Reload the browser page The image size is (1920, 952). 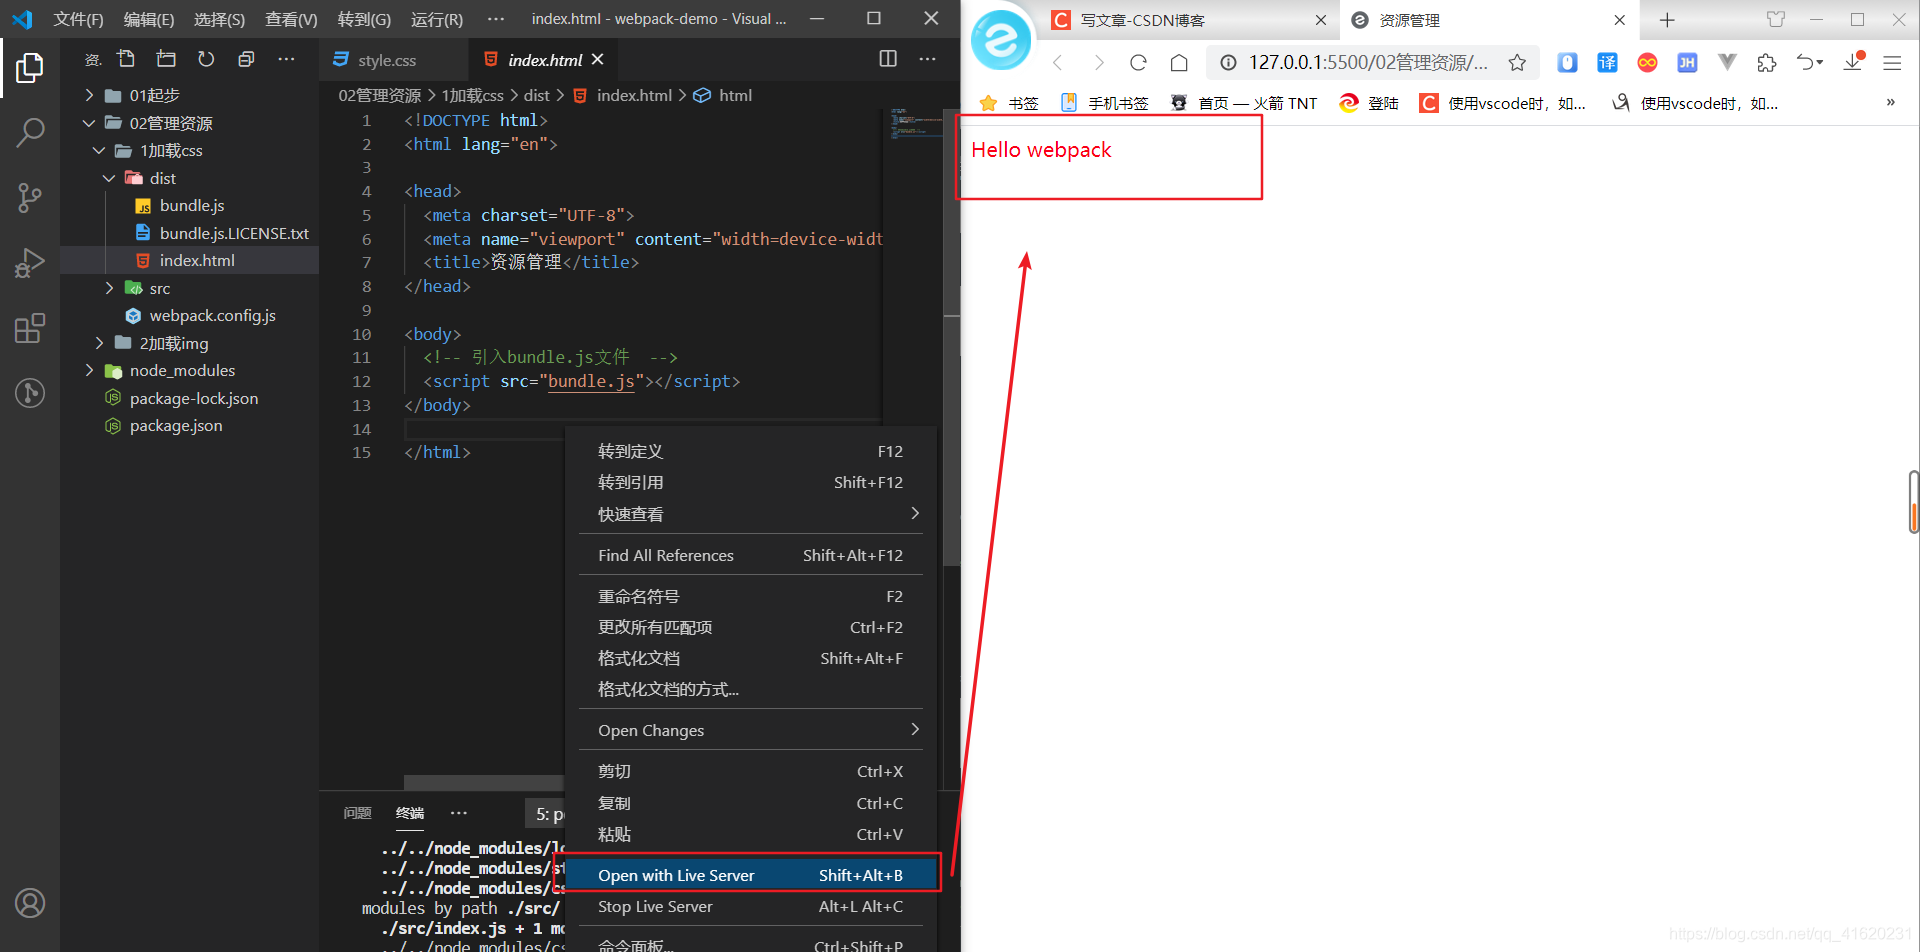(1138, 63)
